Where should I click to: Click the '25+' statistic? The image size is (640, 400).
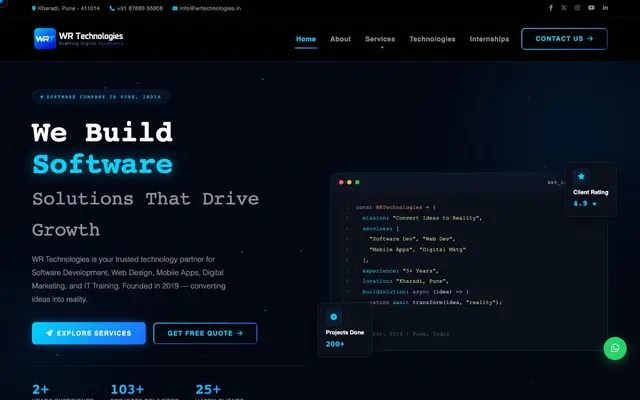coord(208,389)
